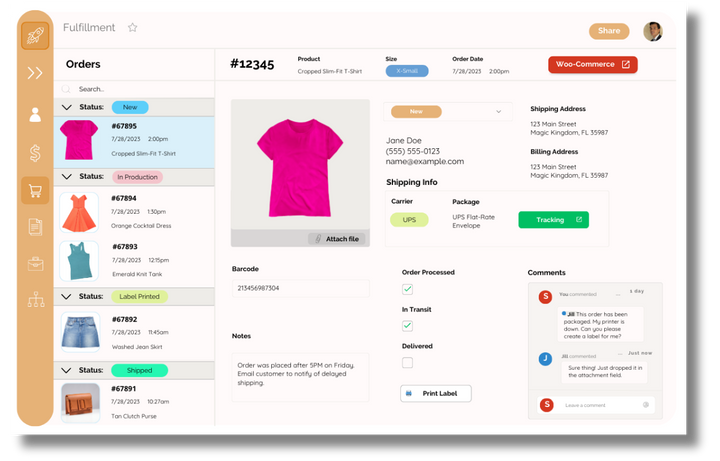Favorite Fulfillment with the star icon
Screen dimensions: 720x461
click(x=133, y=28)
